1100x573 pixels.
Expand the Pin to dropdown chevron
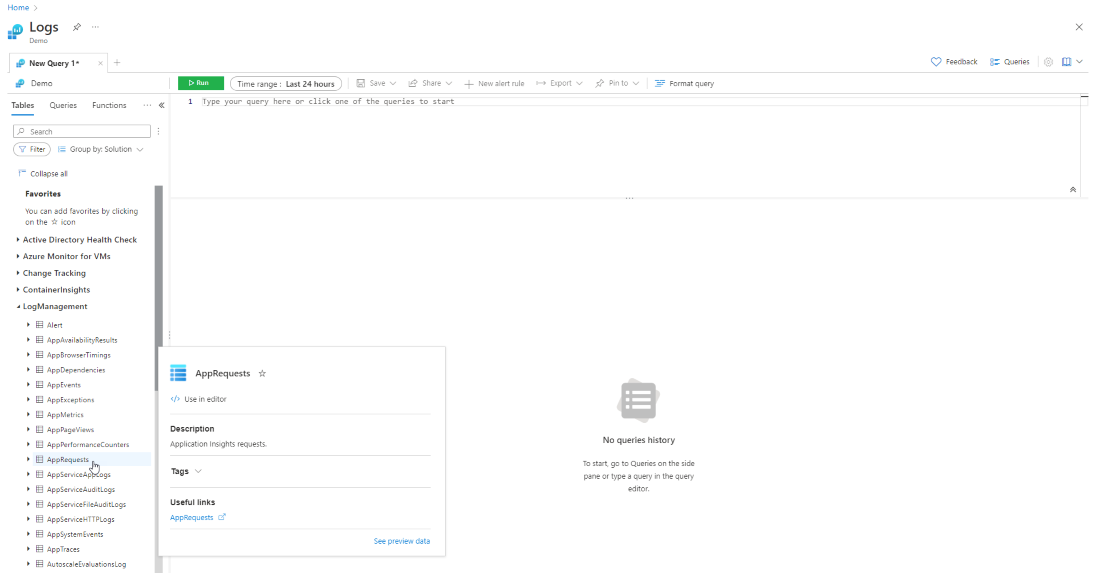point(636,83)
